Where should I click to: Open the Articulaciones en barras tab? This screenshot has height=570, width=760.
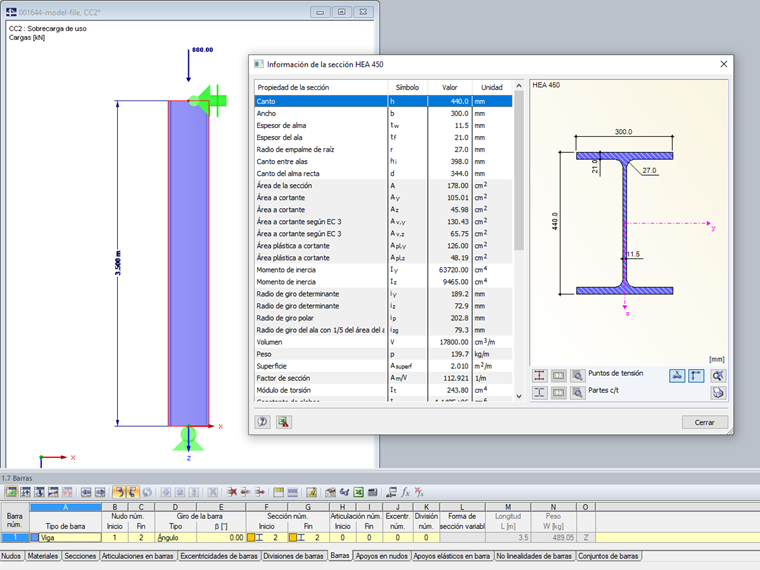tap(138, 556)
